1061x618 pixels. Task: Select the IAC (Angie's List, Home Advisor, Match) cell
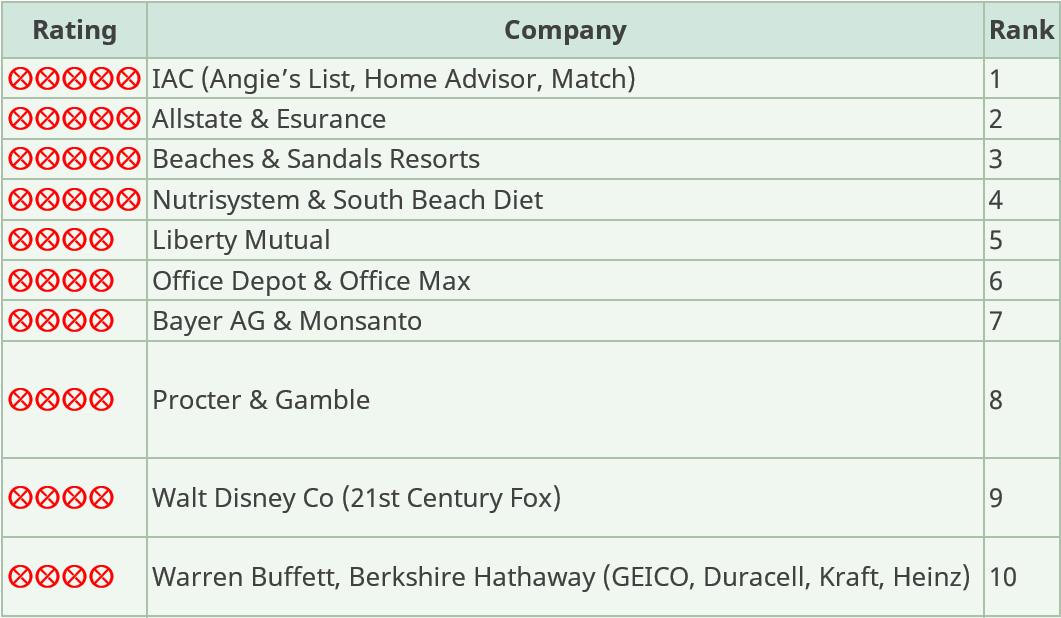click(x=393, y=79)
